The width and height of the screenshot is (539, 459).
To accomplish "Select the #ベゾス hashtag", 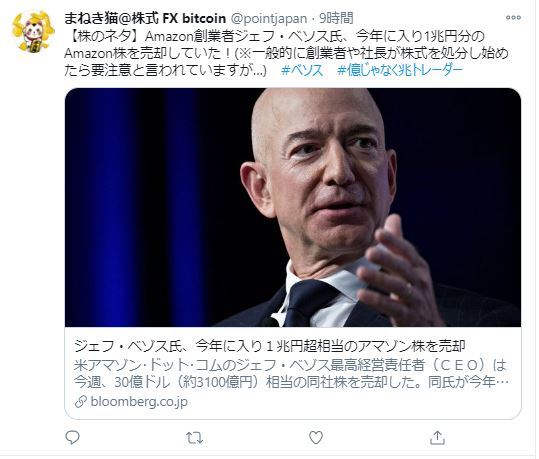I will [302, 70].
